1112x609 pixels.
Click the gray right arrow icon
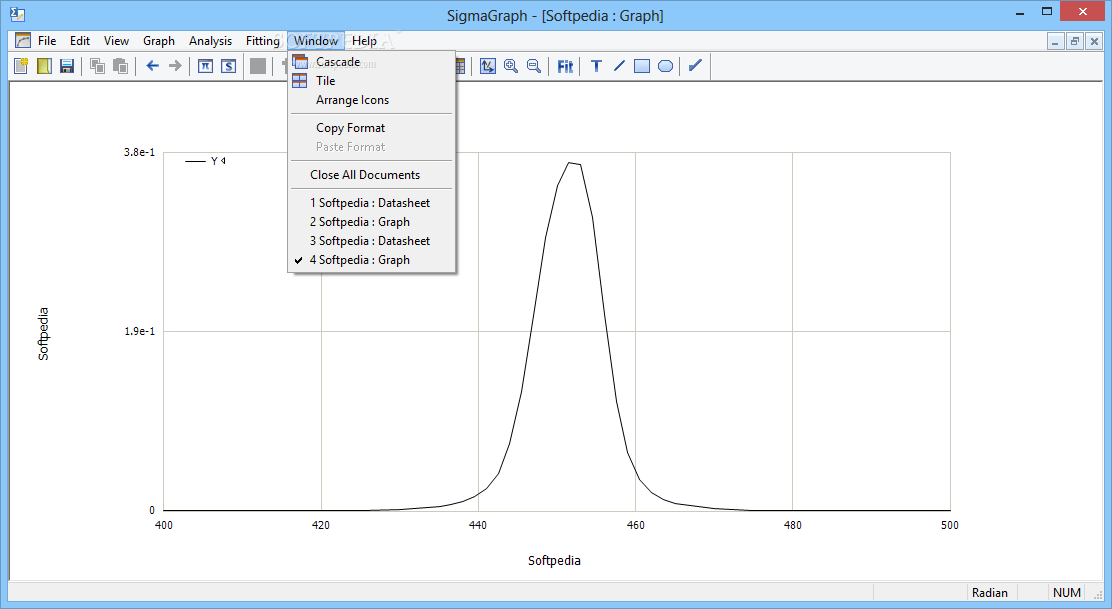click(x=175, y=66)
